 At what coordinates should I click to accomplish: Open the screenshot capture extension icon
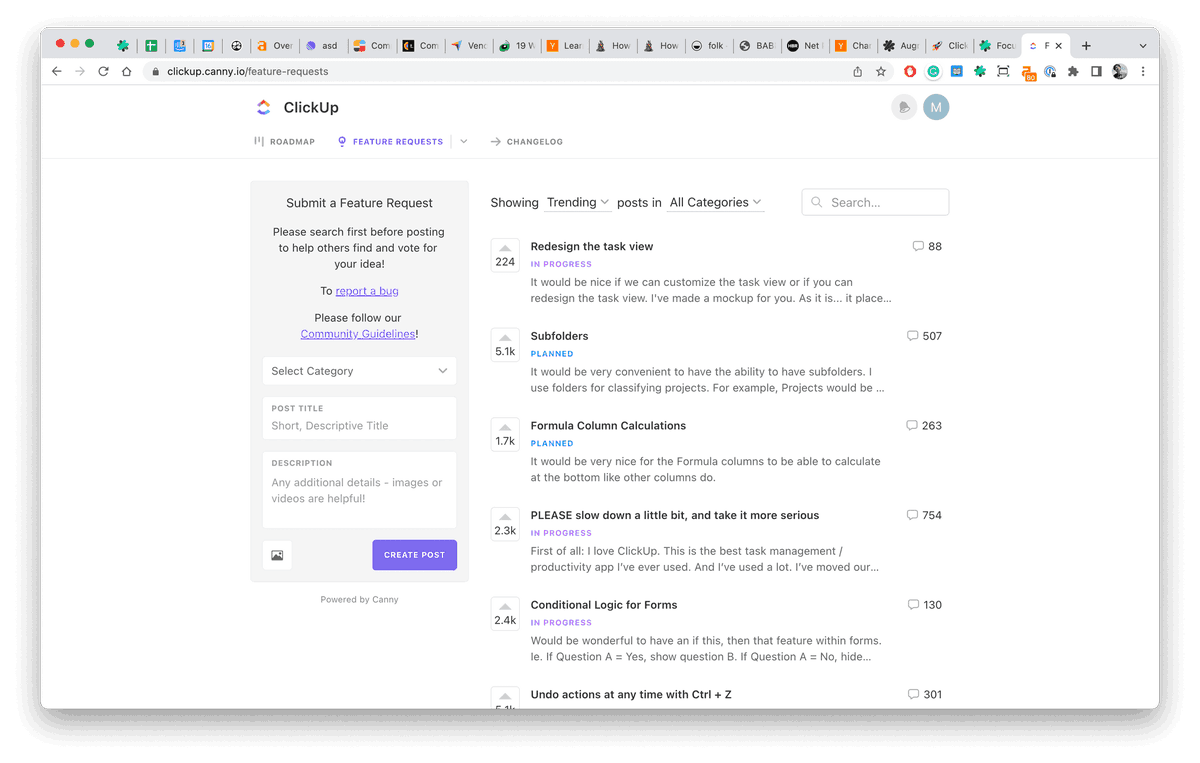1003,72
